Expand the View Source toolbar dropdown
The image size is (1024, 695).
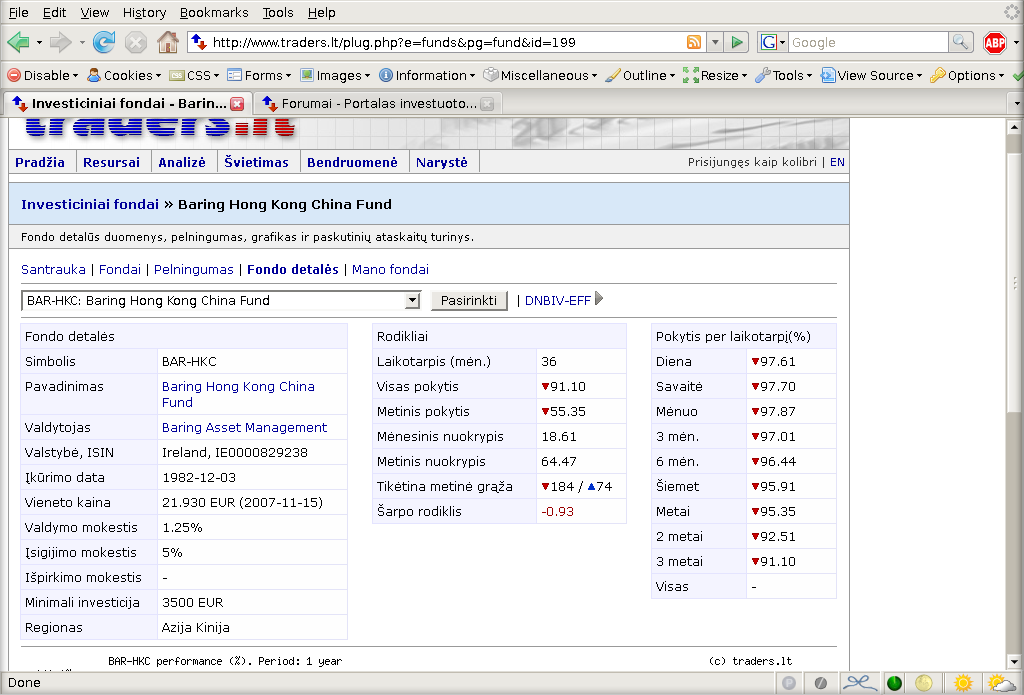coord(872,76)
